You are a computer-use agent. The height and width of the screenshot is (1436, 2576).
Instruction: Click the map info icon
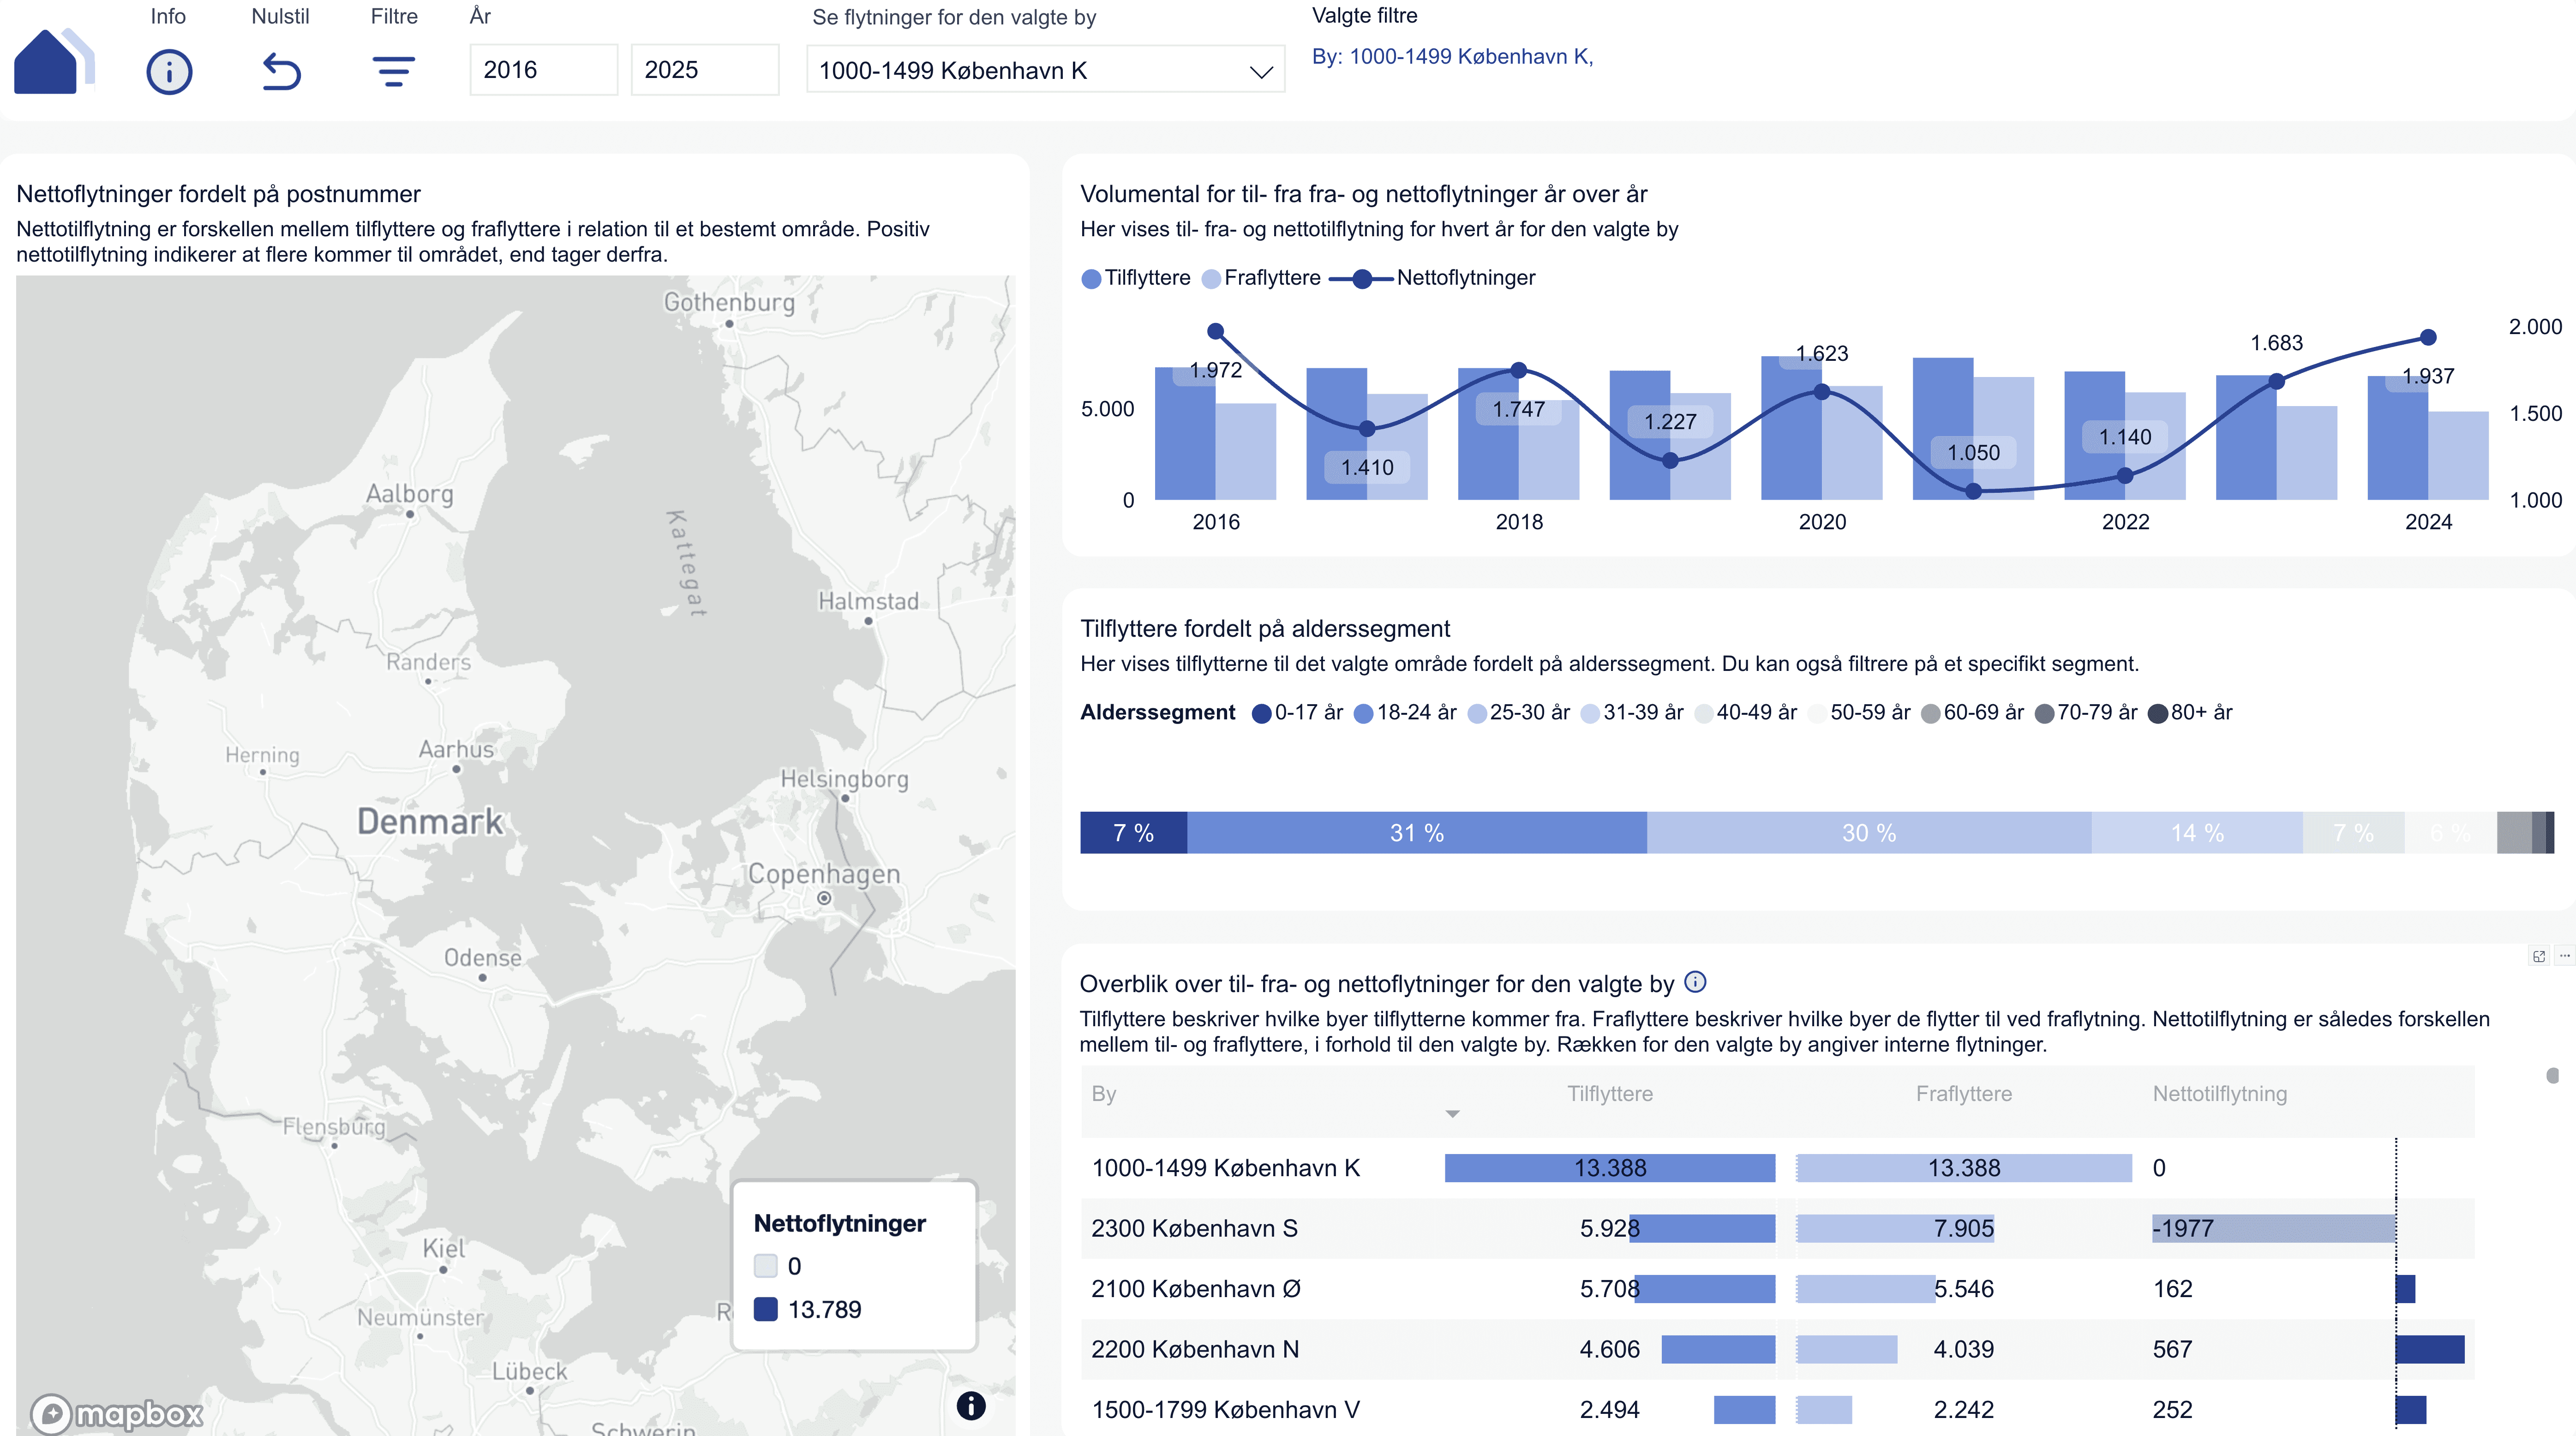(970, 1405)
